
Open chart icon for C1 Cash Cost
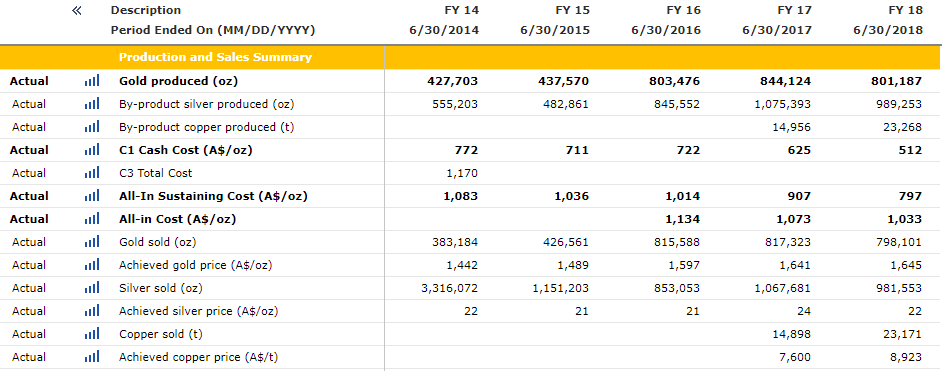[92, 150]
